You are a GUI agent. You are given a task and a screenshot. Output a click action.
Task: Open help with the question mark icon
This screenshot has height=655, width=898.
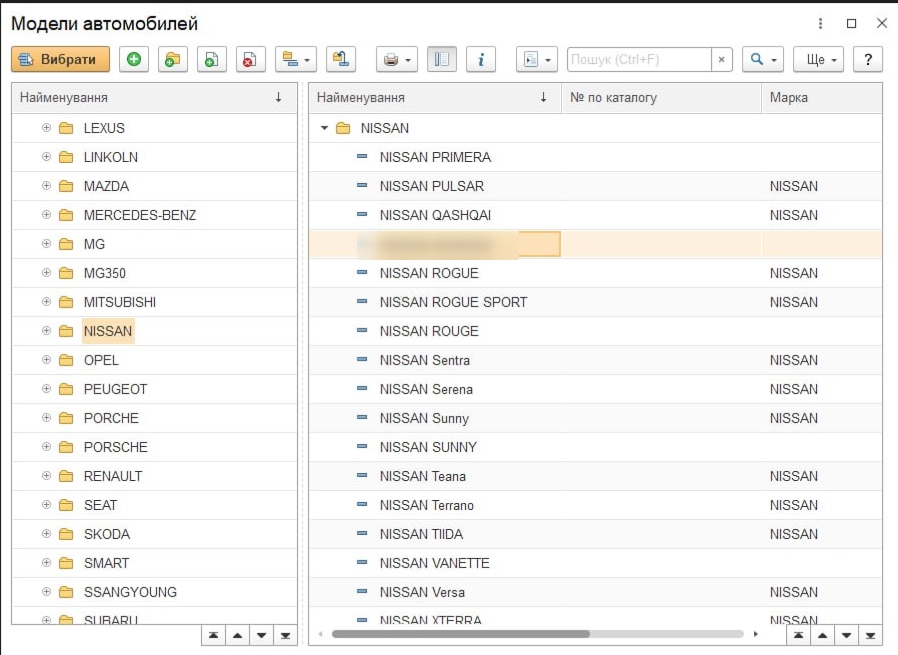[867, 60]
